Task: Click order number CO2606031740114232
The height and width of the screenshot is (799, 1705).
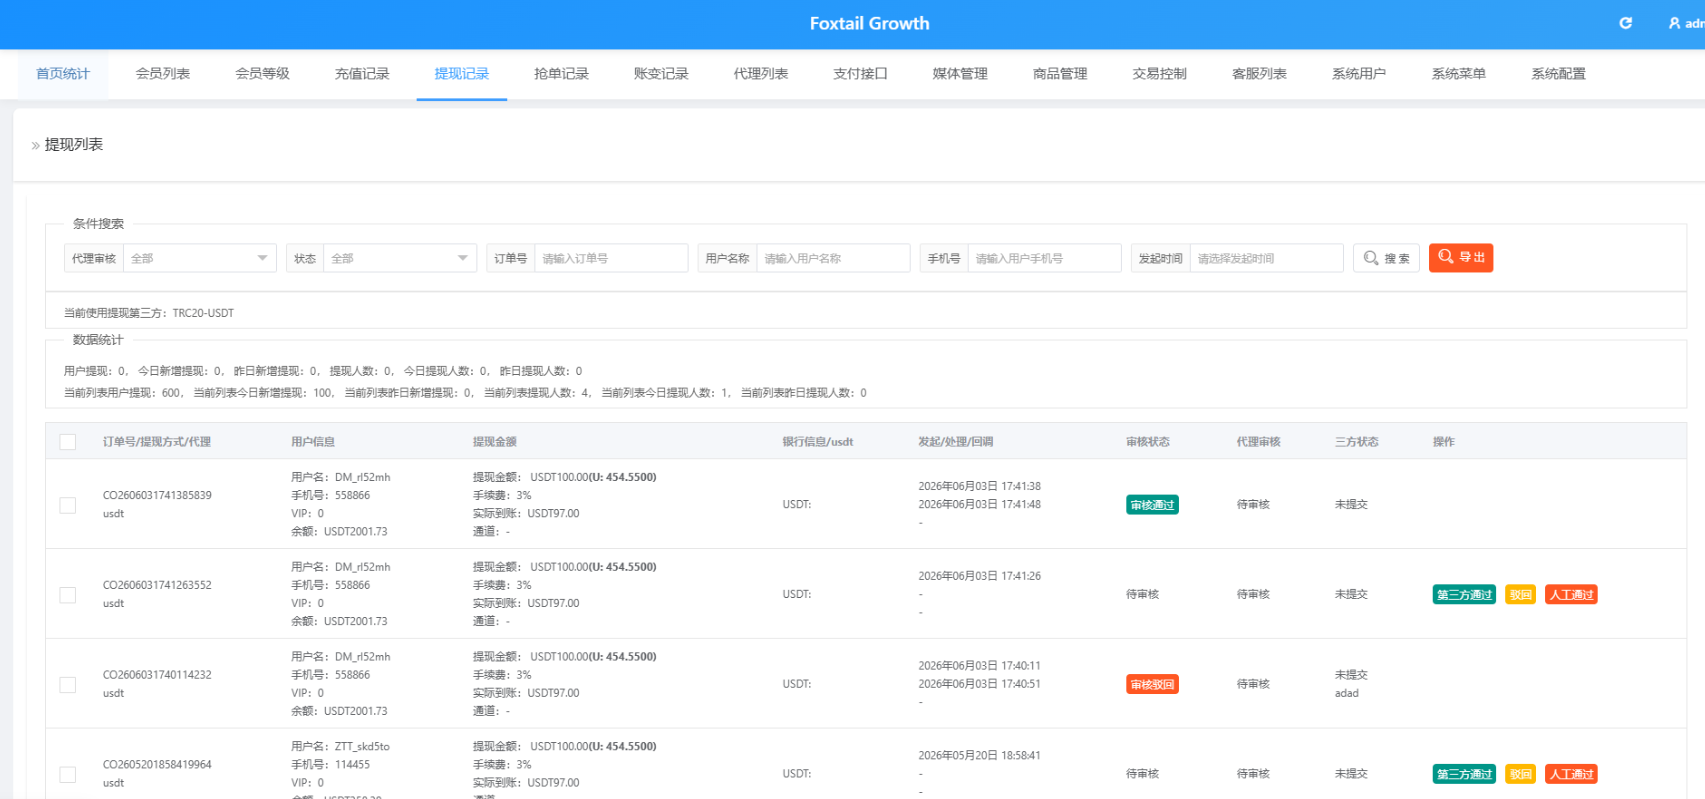Action: coord(157,675)
